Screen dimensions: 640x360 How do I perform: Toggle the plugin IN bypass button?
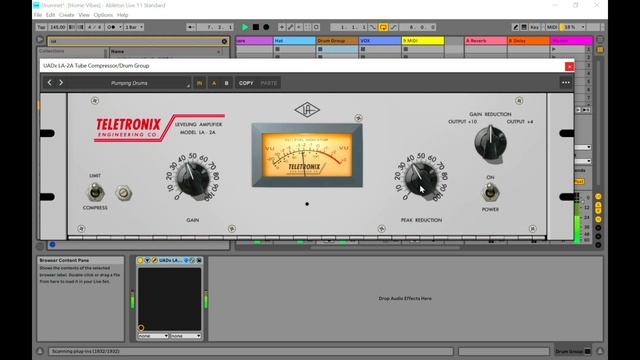tap(199, 83)
